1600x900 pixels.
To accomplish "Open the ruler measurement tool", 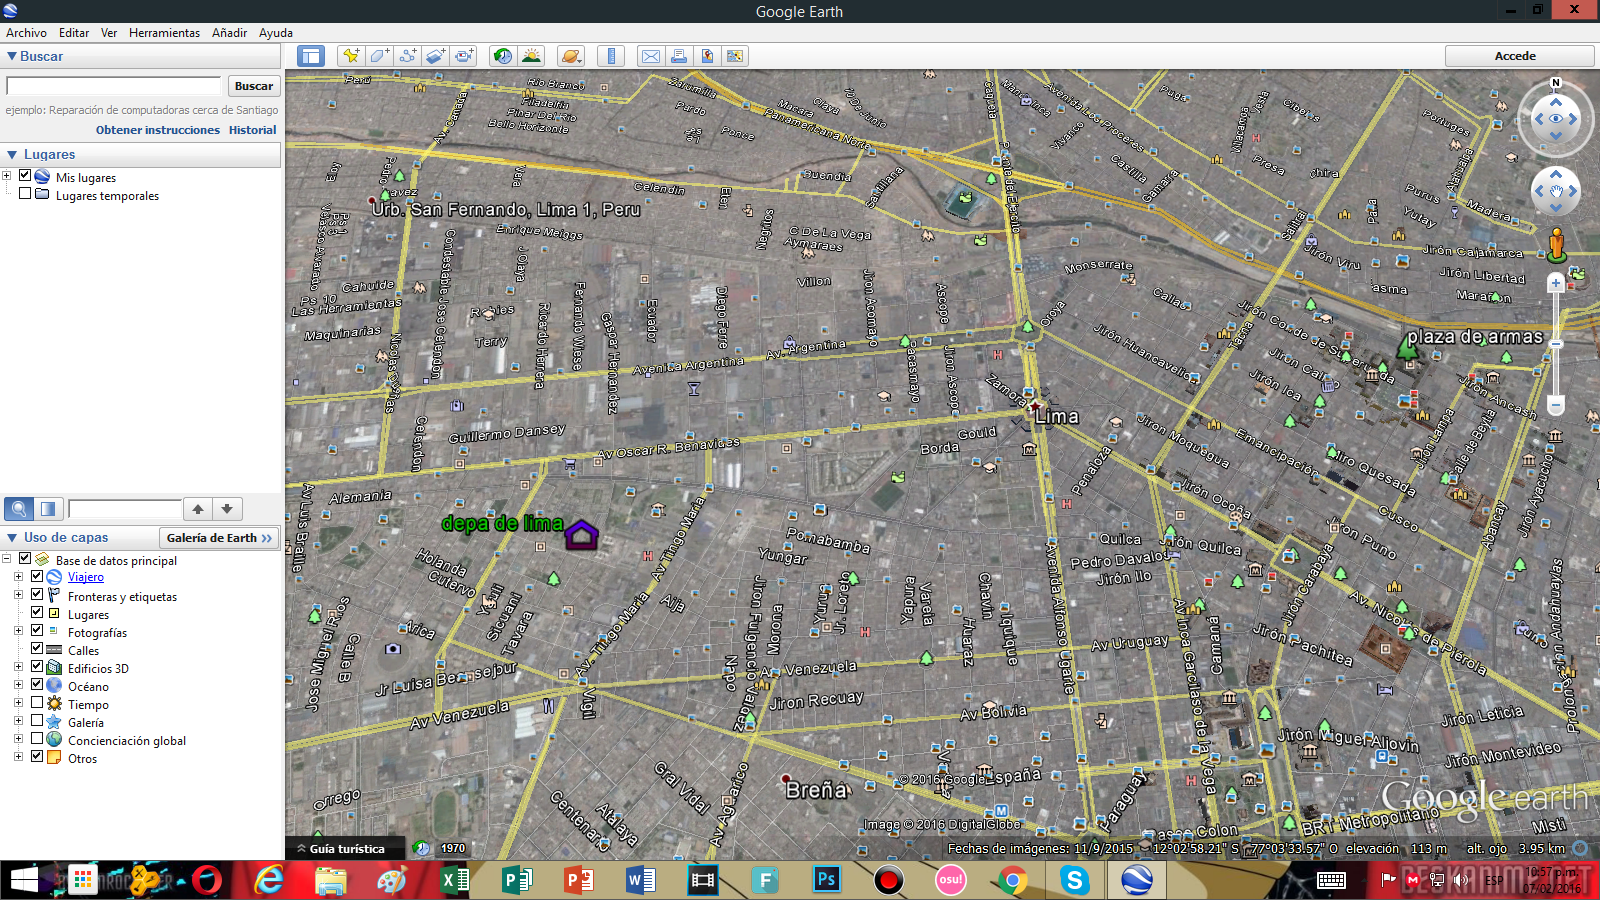I will (x=611, y=56).
